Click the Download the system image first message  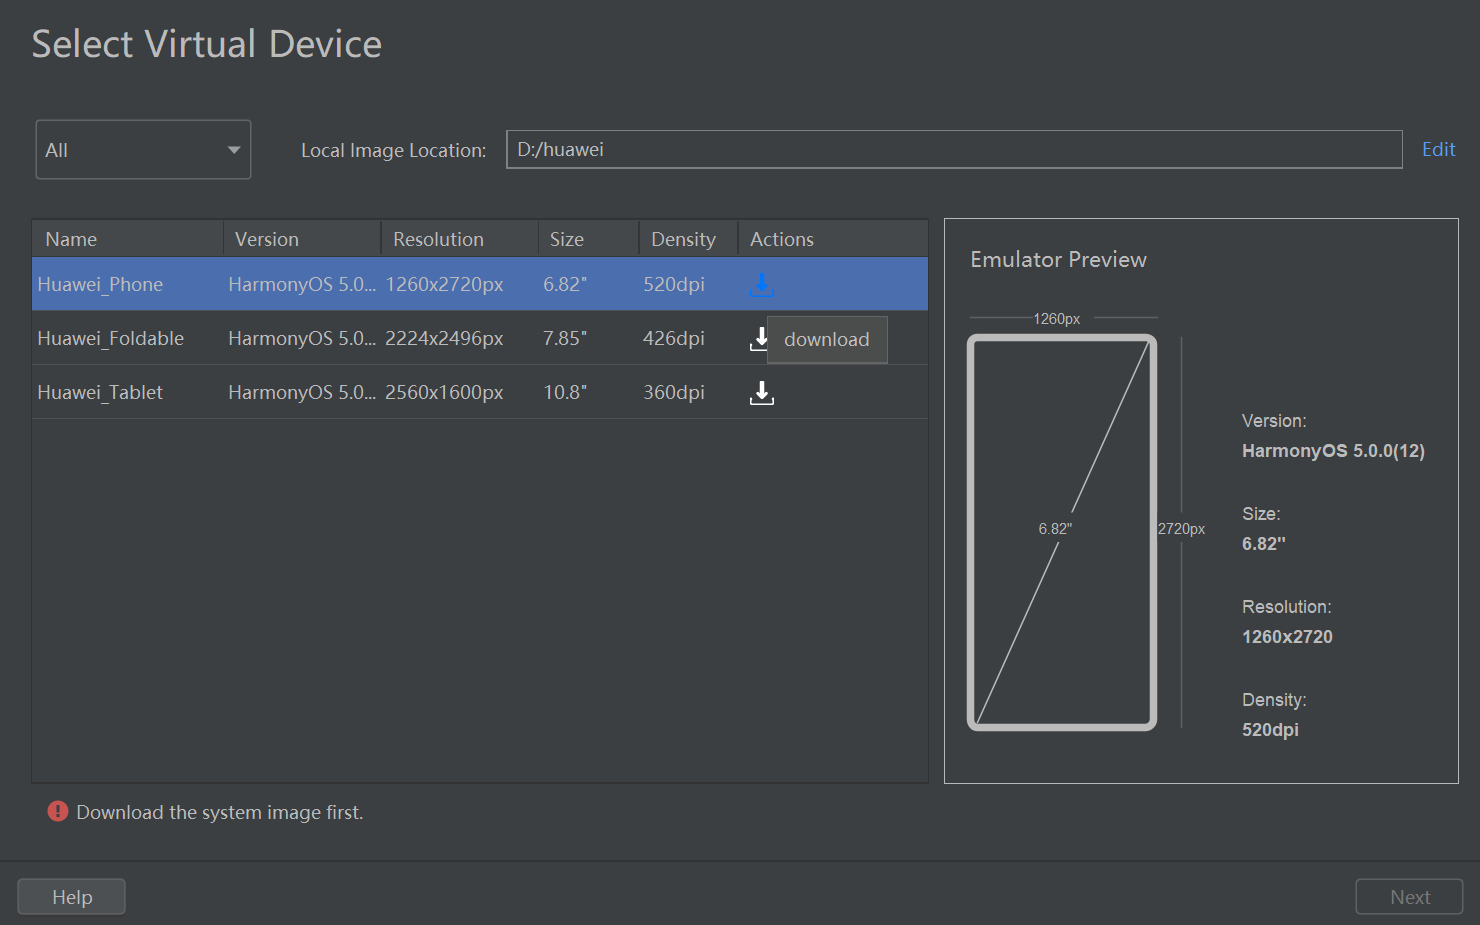pyautogui.click(x=220, y=812)
